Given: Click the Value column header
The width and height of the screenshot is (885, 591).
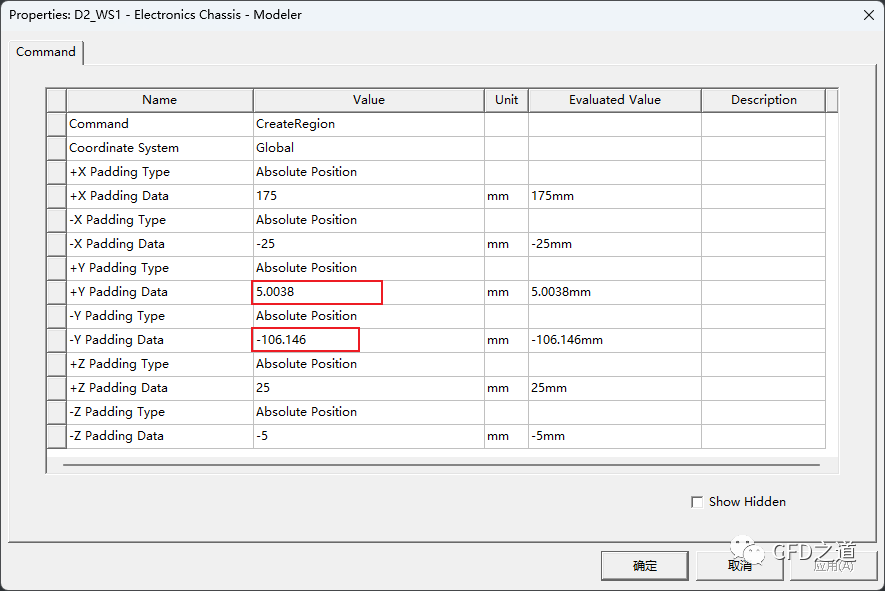Looking at the screenshot, I should 368,100.
